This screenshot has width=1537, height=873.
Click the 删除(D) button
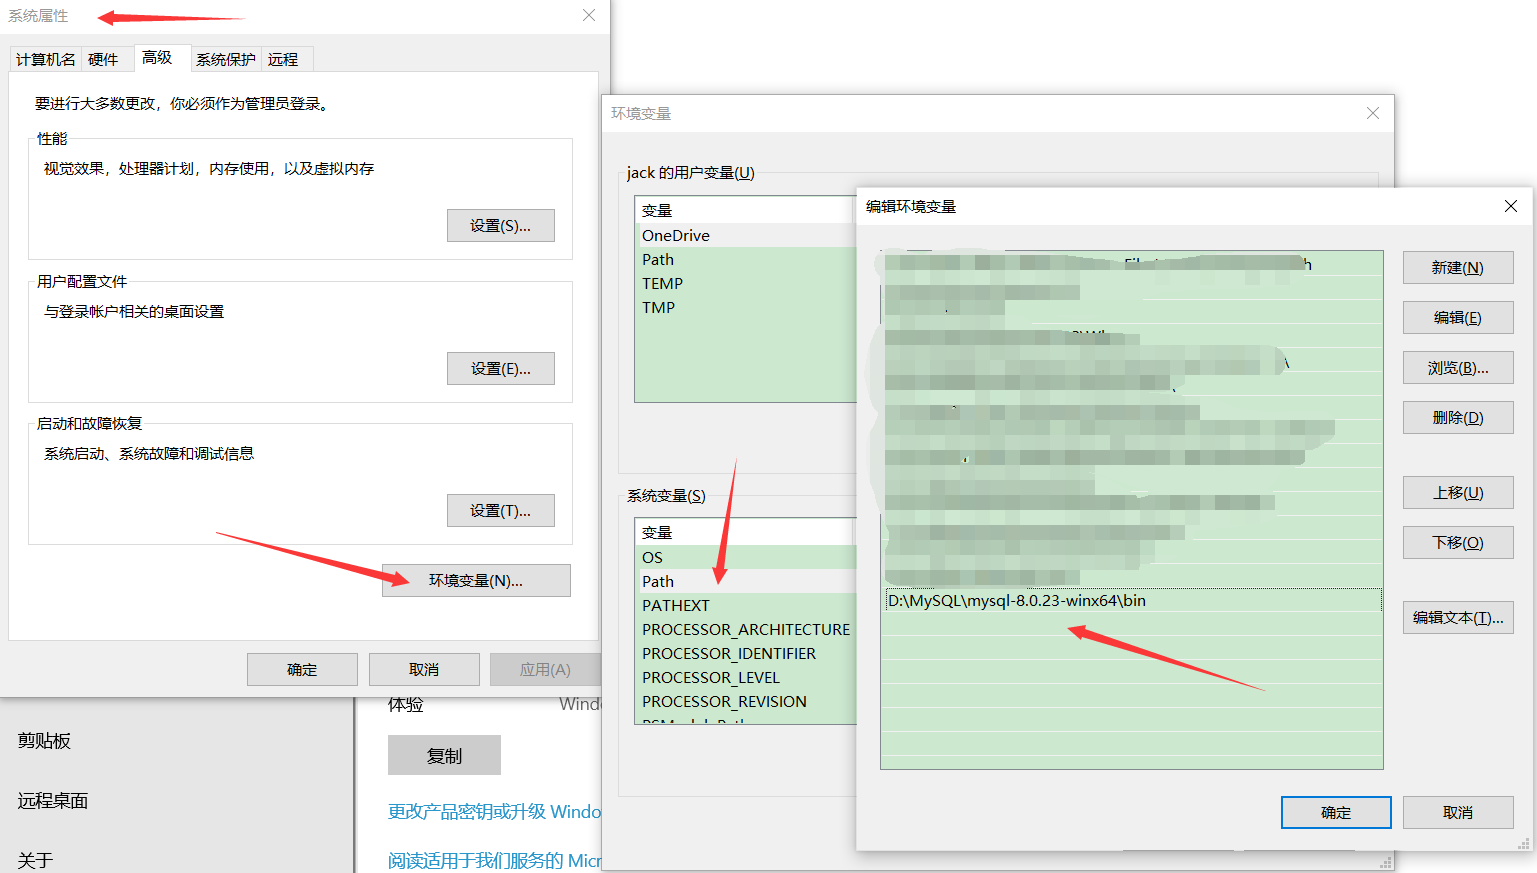(x=1457, y=417)
